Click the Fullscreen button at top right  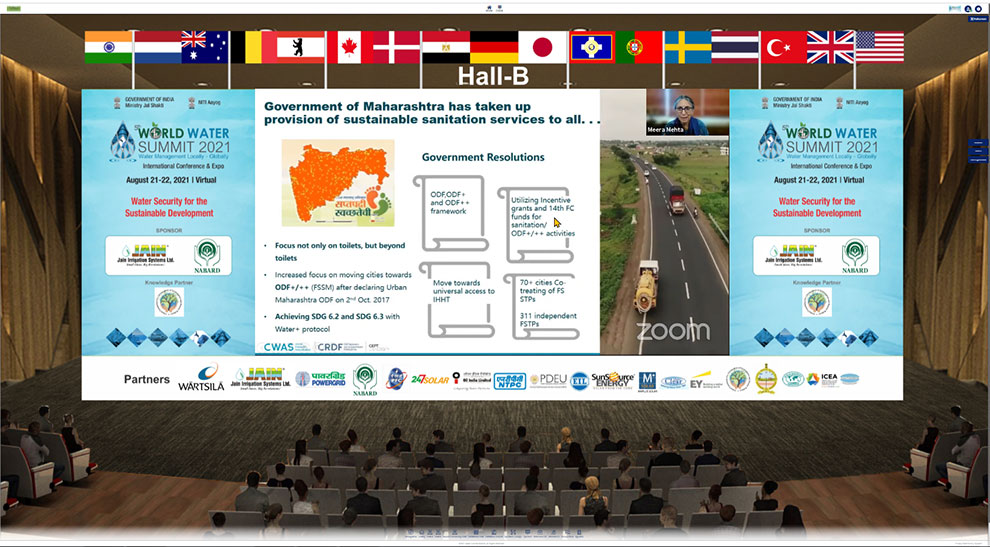[977, 19]
